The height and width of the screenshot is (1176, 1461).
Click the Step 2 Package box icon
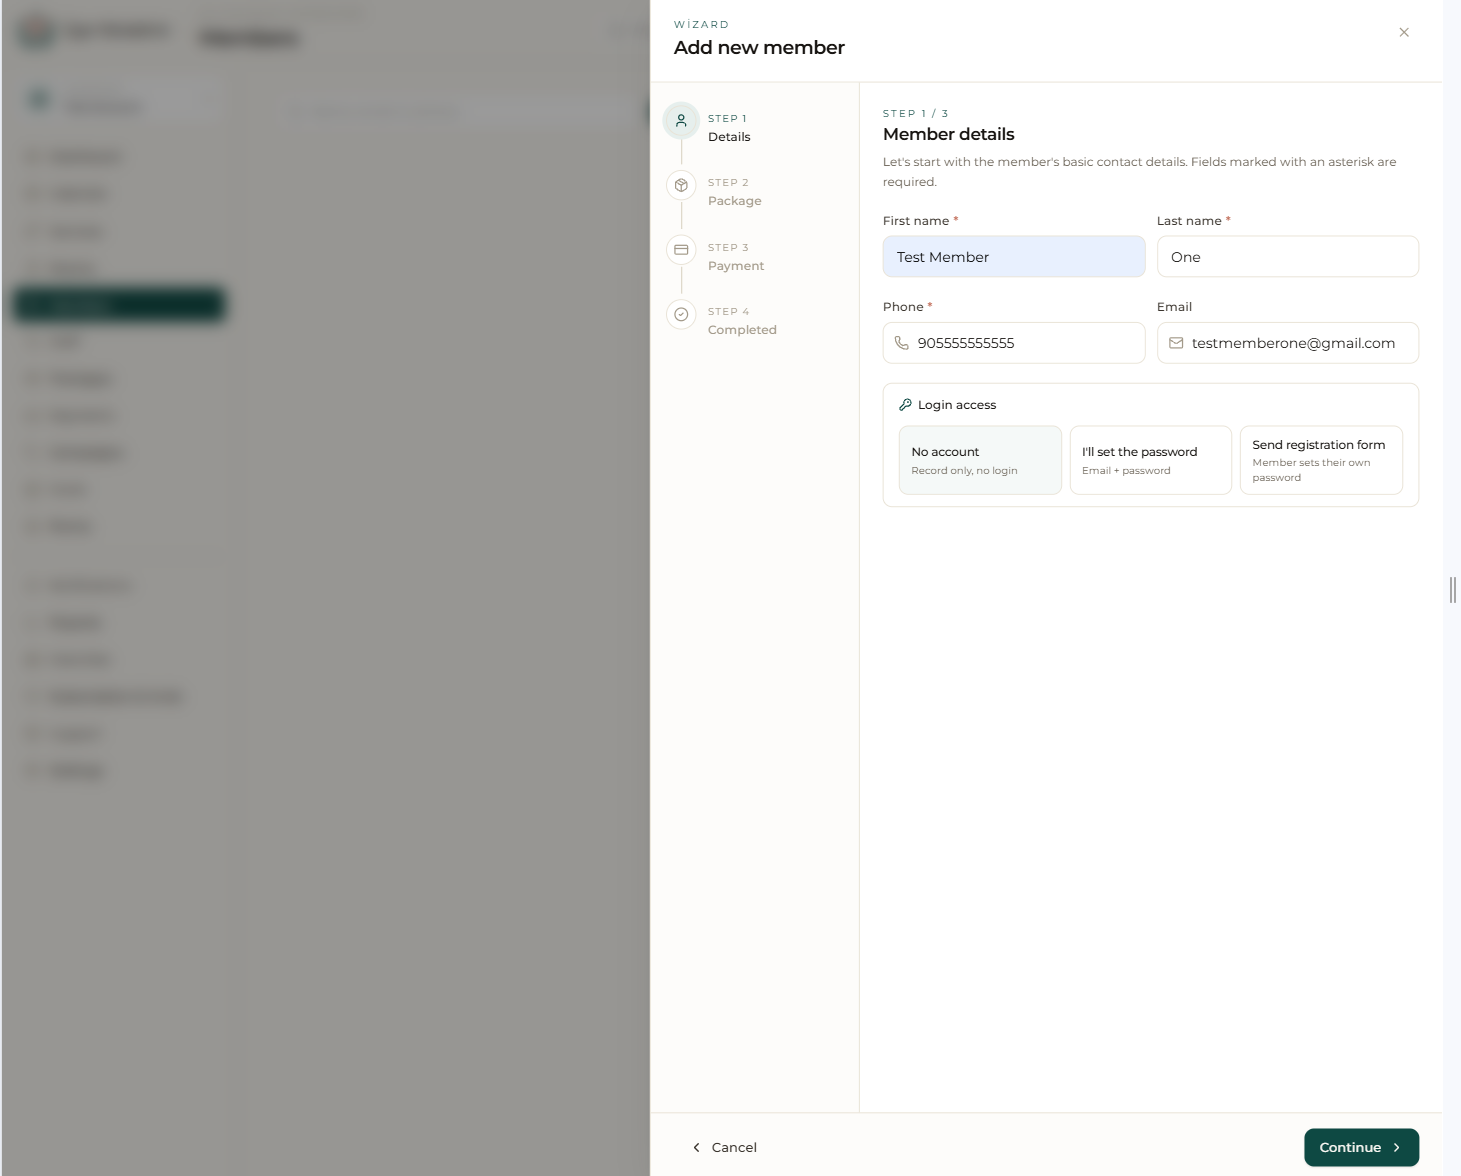681,185
